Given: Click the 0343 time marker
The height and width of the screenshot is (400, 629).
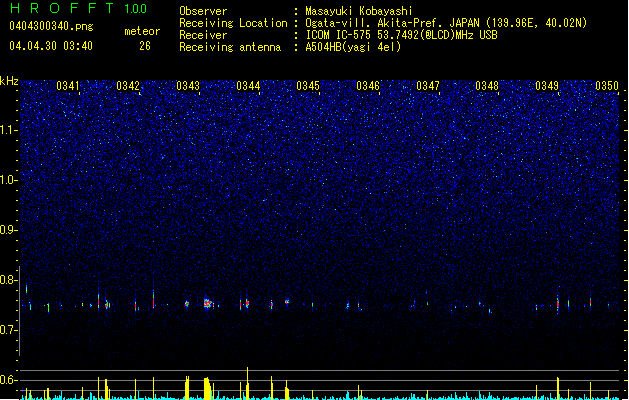Looking at the screenshot, I should [188, 86].
